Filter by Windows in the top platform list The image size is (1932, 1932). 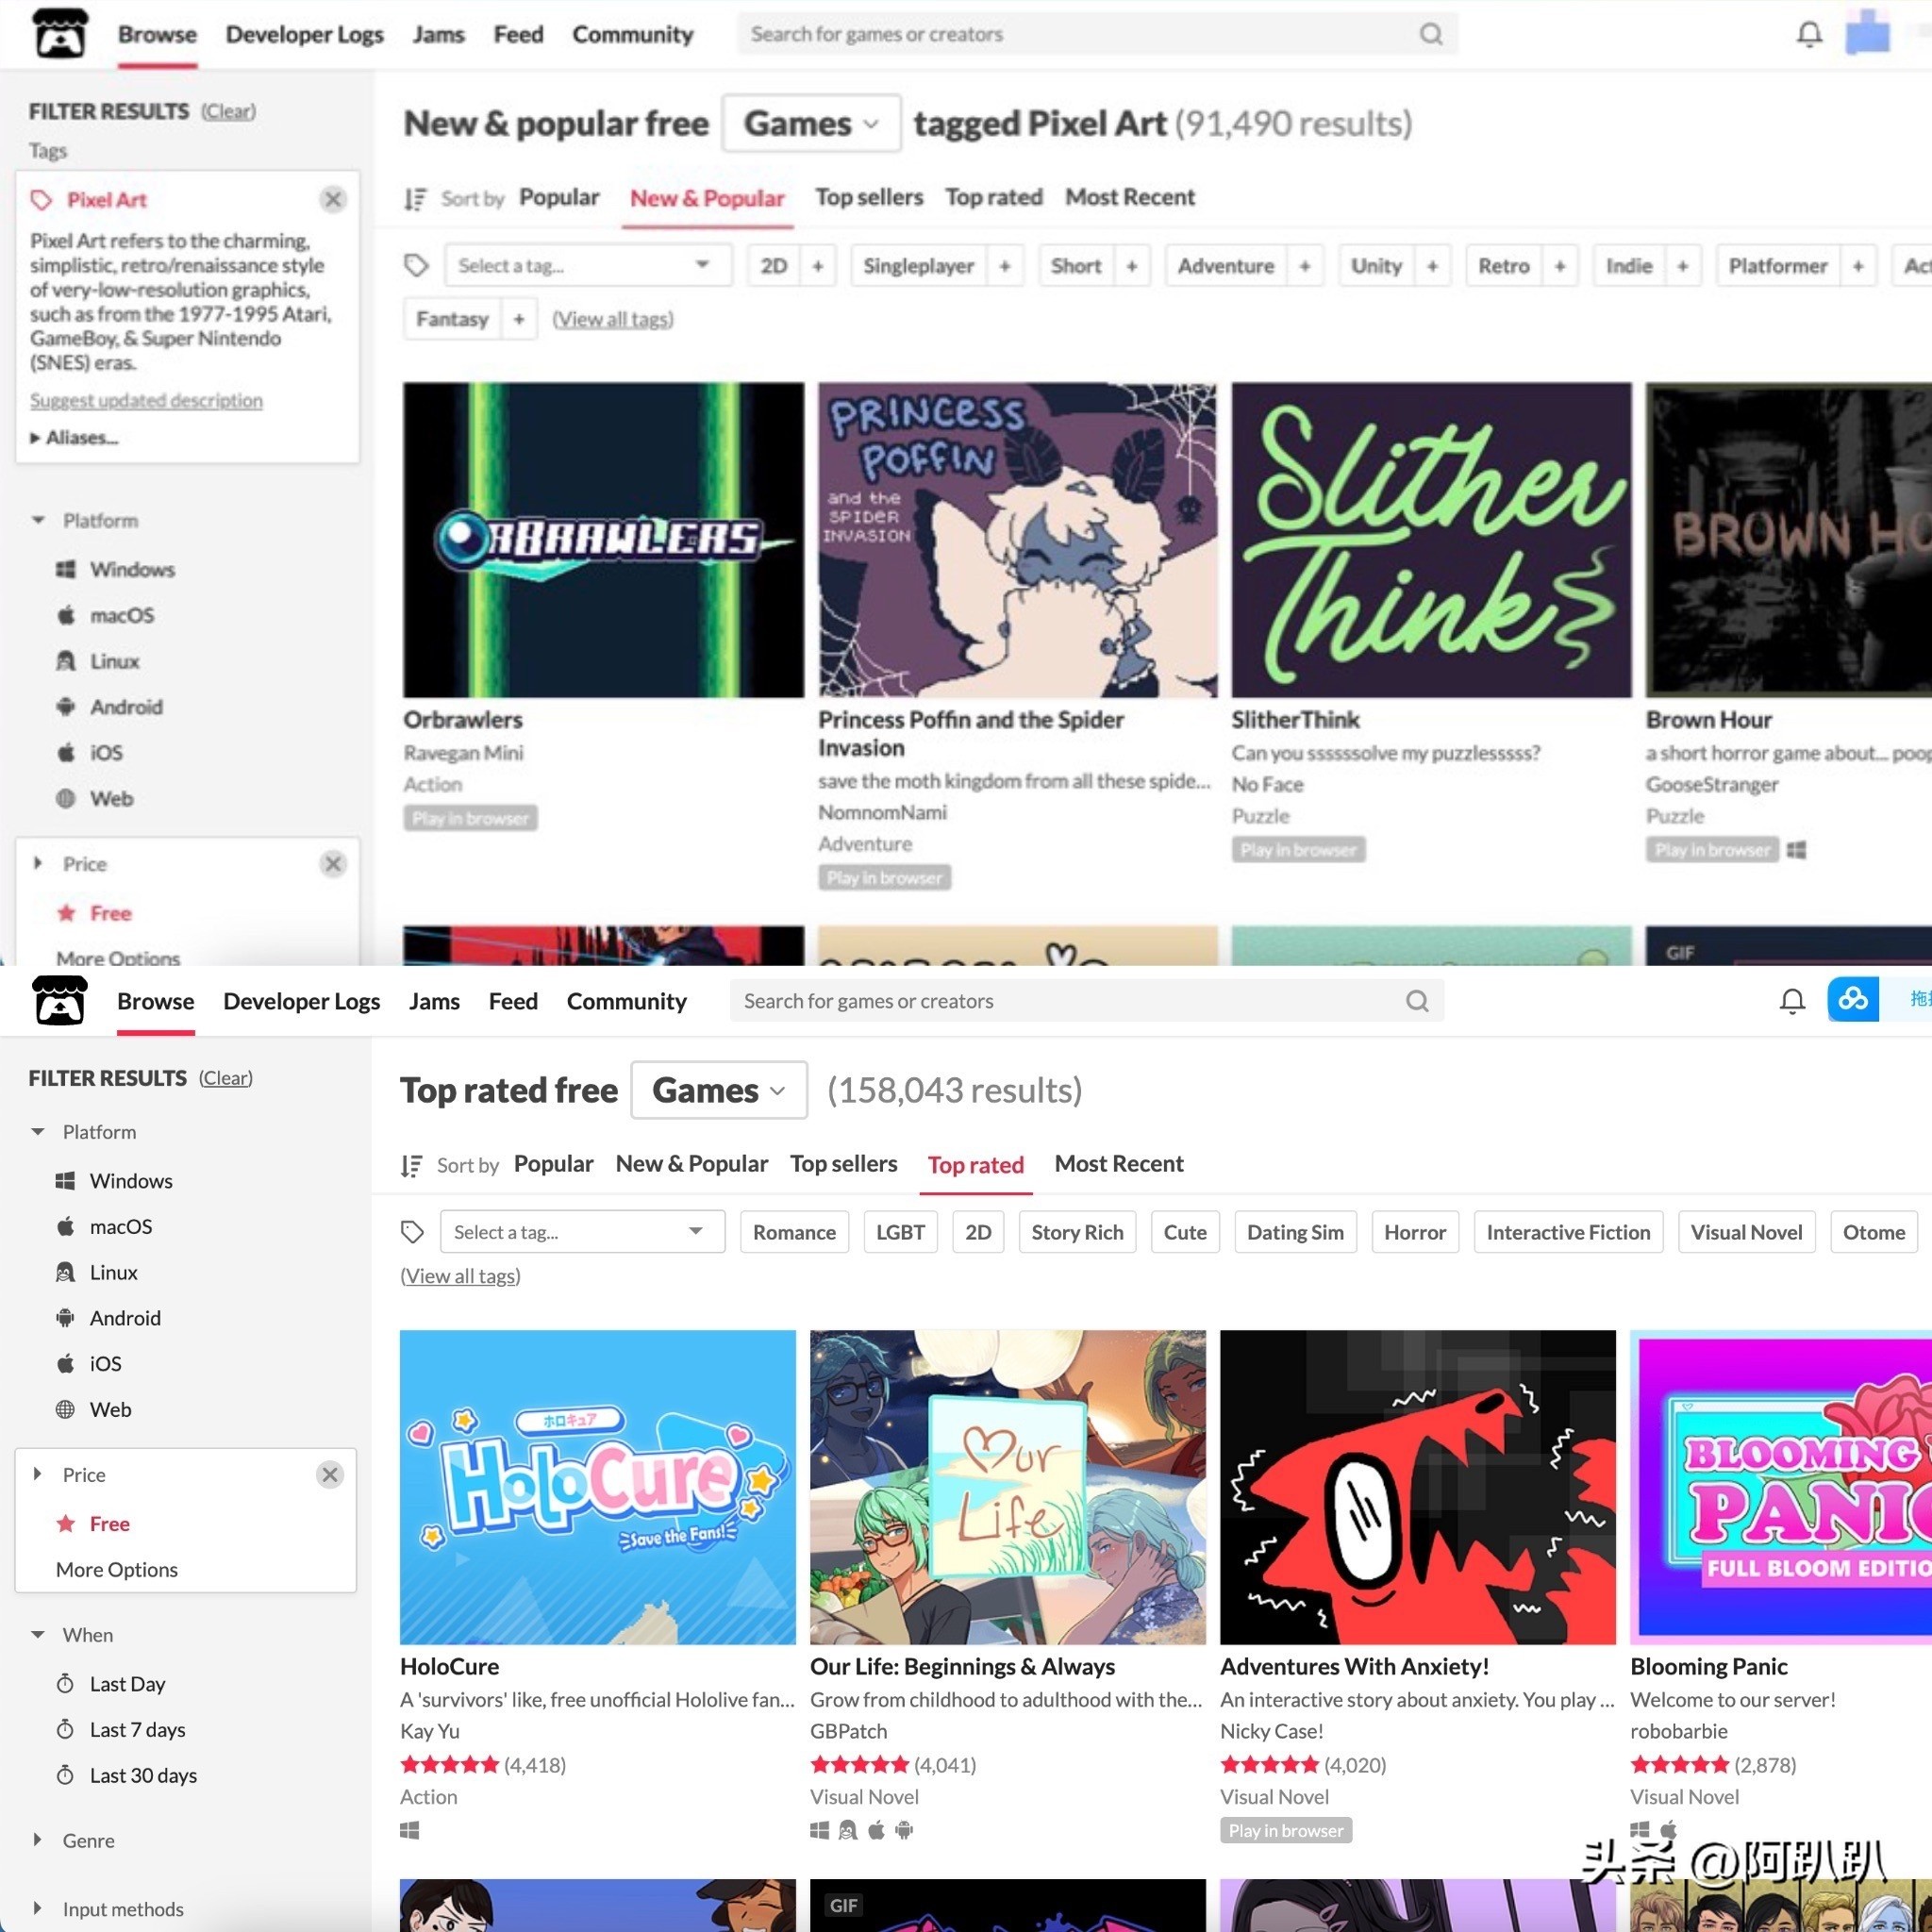click(116, 569)
